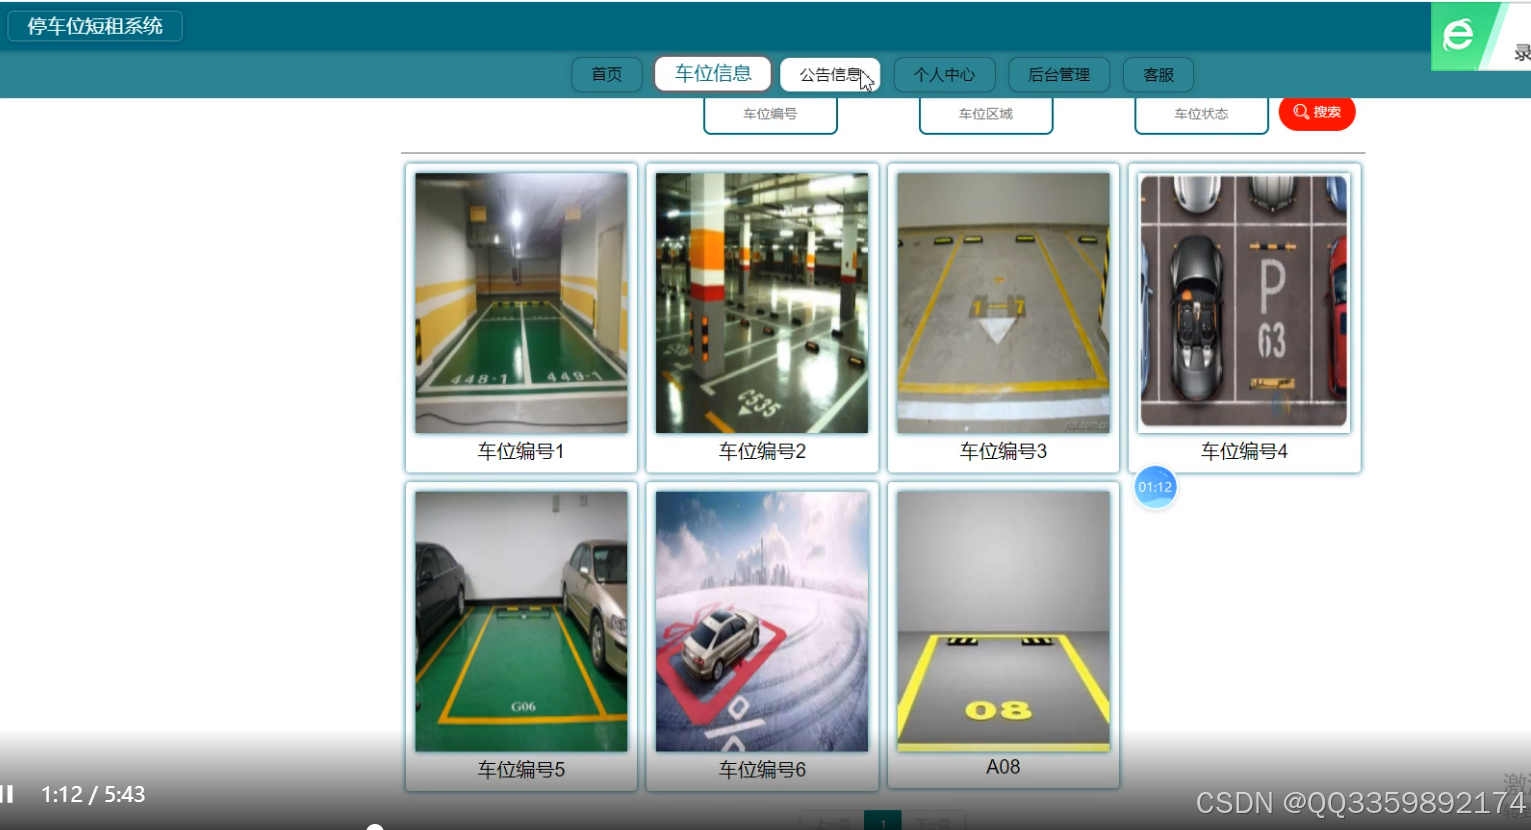Open the 车位编号6 parking photo
The height and width of the screenshot is (830, 1531).
762,621
